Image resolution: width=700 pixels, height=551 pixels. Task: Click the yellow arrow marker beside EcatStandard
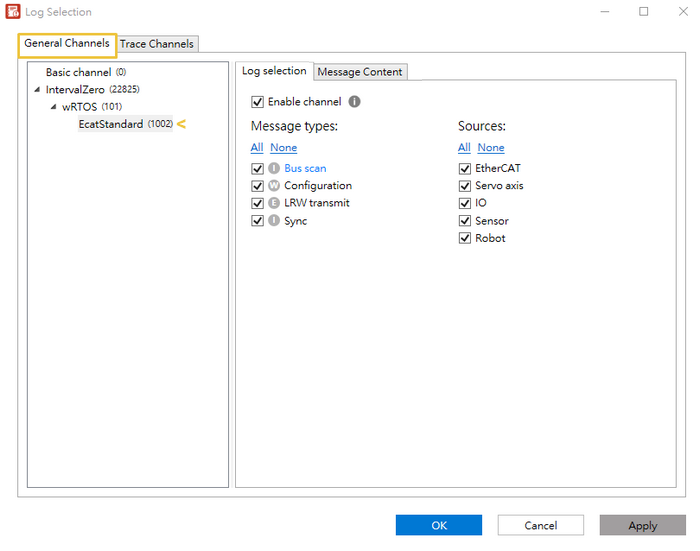pos(182,124)
